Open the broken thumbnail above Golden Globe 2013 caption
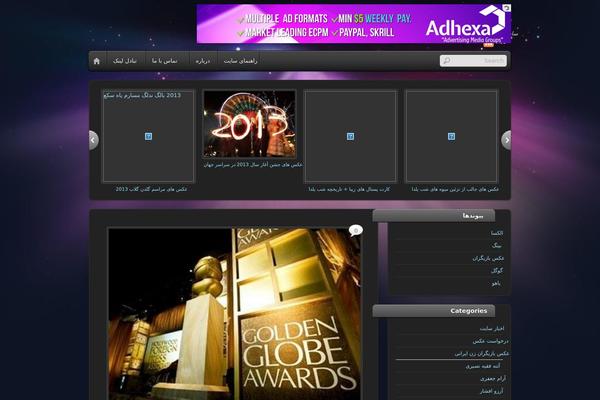Viewport: 600px width, 400px height. [148, 136]
